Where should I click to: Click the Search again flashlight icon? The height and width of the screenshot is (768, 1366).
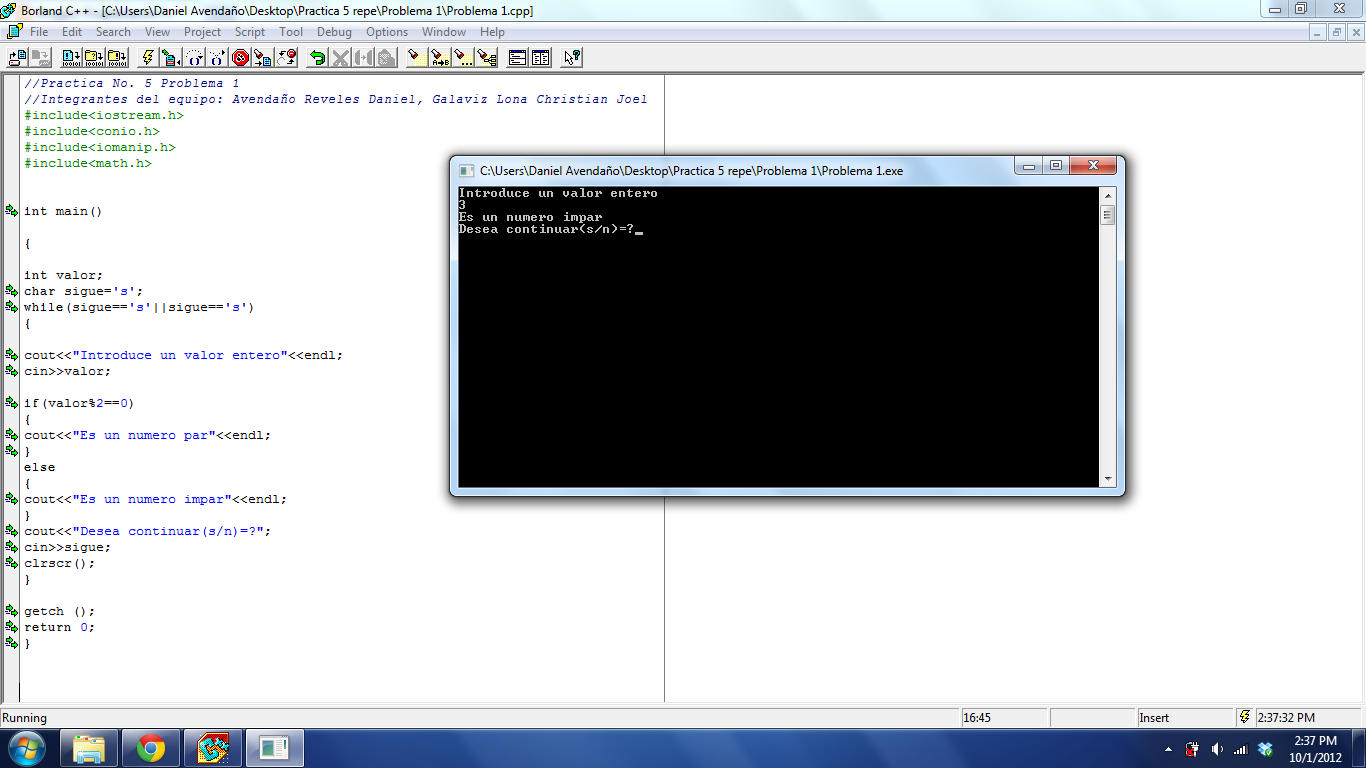pyautogui.click(x=461, y=58)
